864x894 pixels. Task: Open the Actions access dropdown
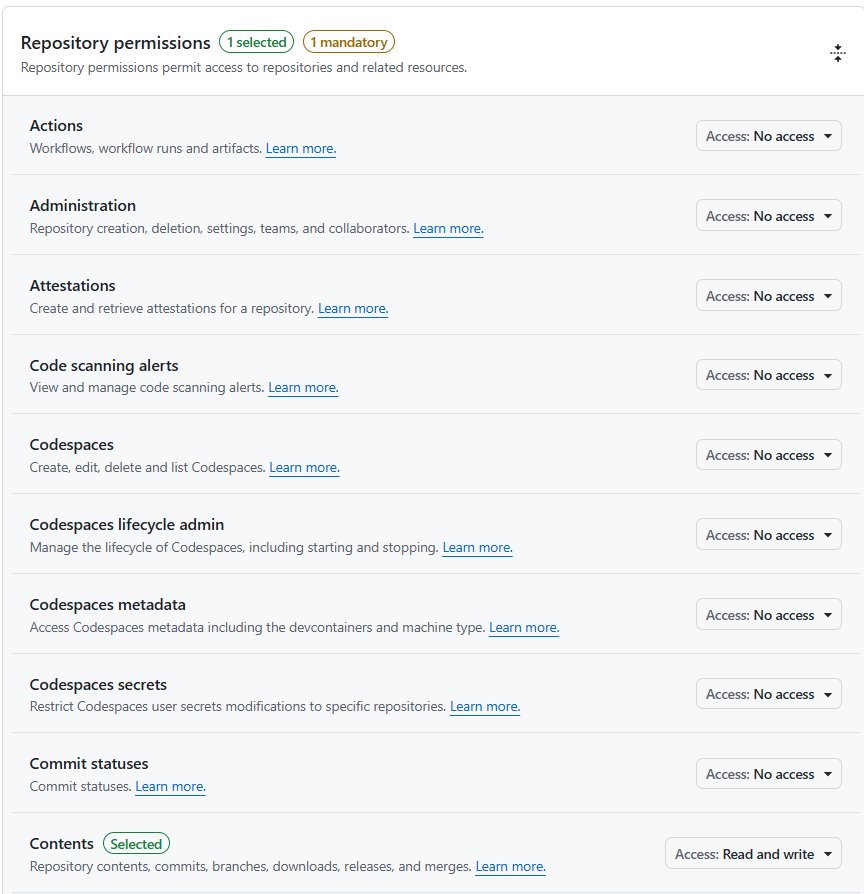coord(768,136)
